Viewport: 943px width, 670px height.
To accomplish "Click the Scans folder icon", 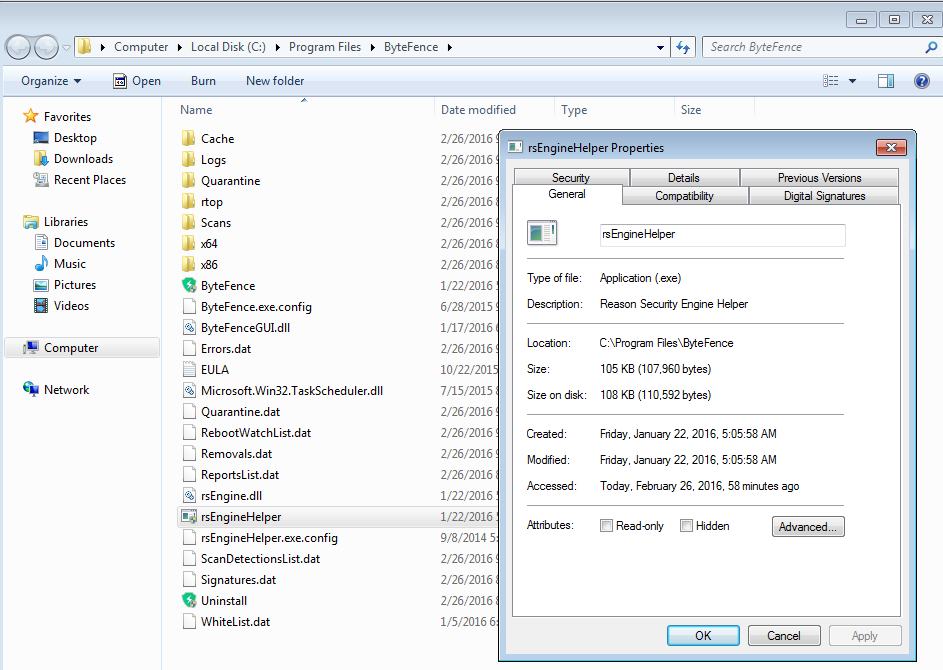I will point(189,223).
